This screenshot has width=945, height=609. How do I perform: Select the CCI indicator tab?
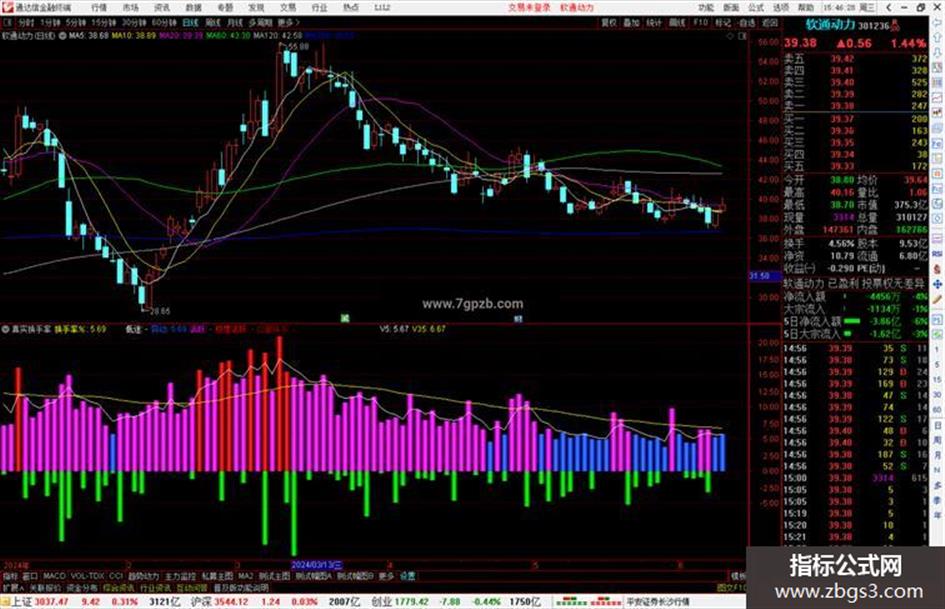[x=116, y=576]
